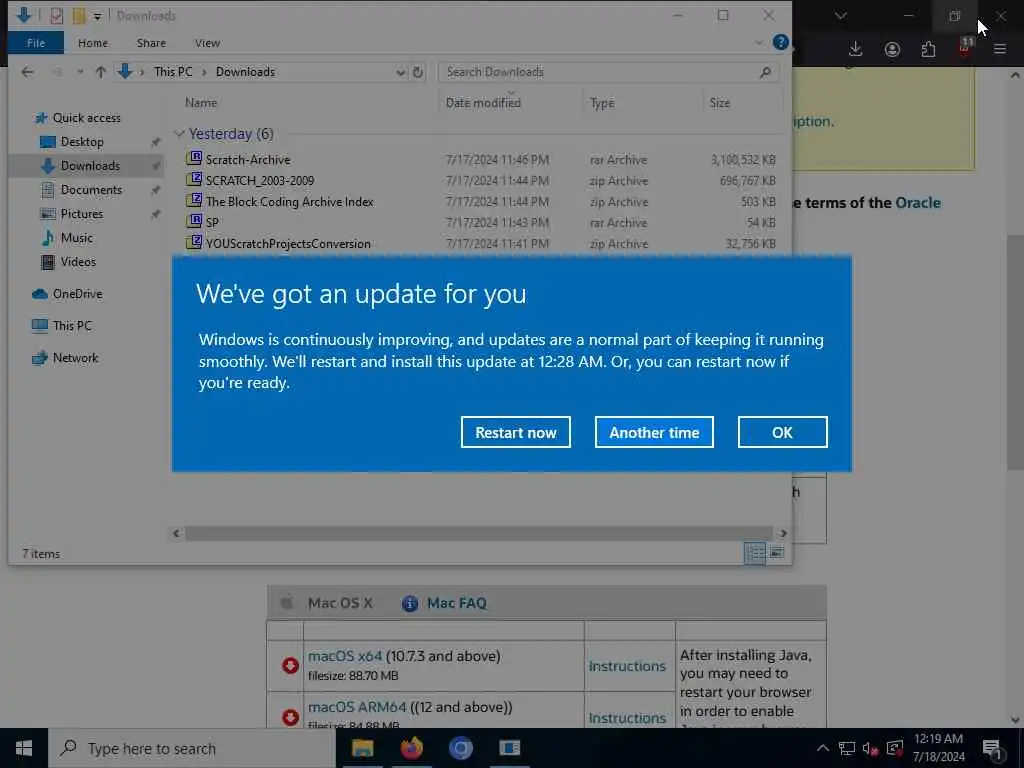Open Firefox from taskbar
This screenshot has height=768, width=1024.
tap(411, 748)
